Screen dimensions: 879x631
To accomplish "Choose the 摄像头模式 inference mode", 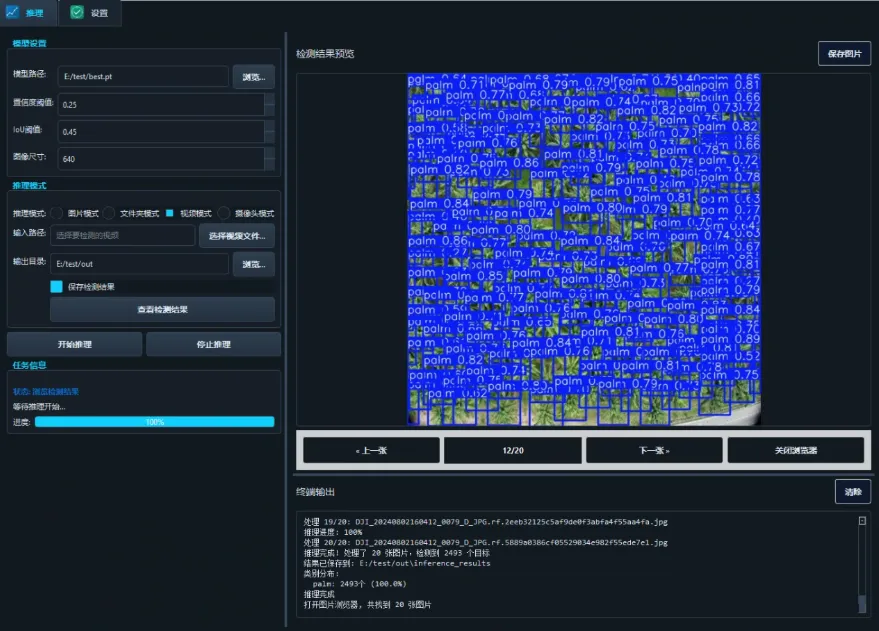I will click(x=224, y=213).
